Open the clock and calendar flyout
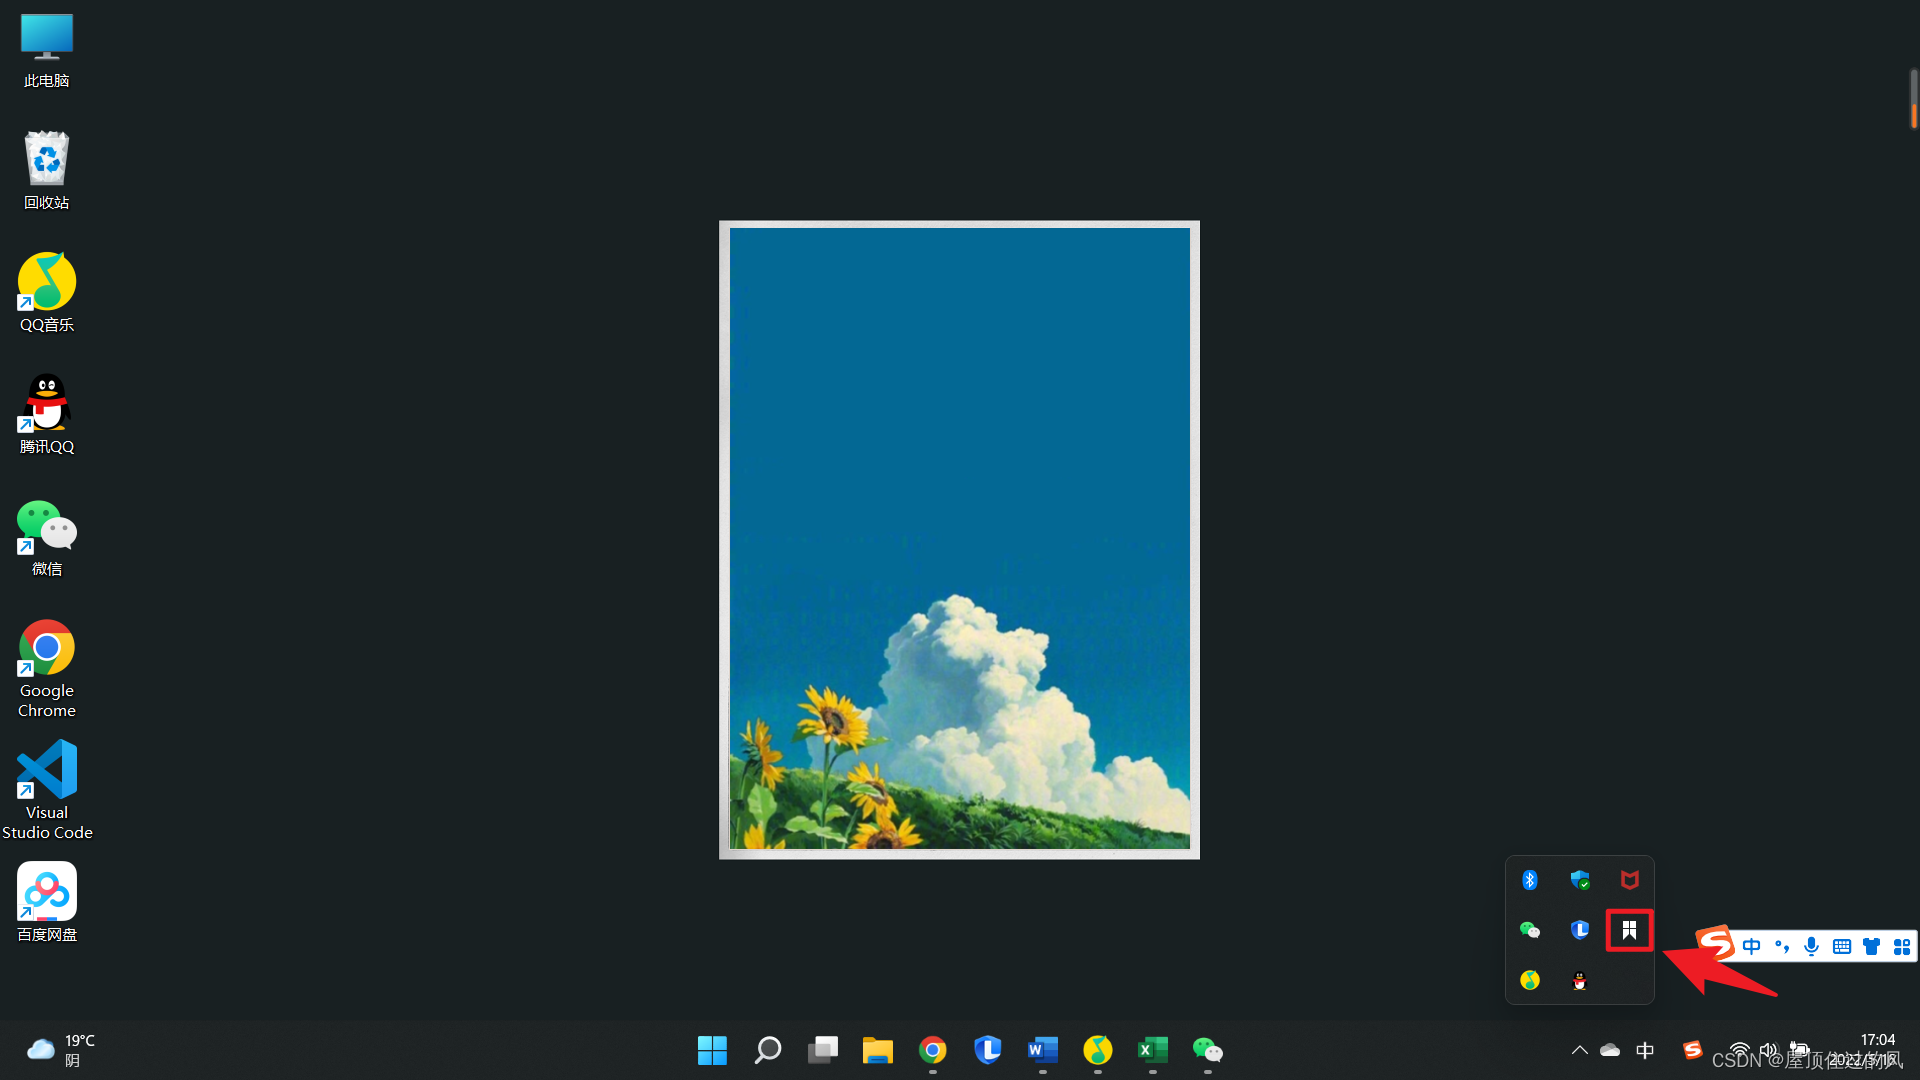1920x1080 pixels. coord(1878,1050)
